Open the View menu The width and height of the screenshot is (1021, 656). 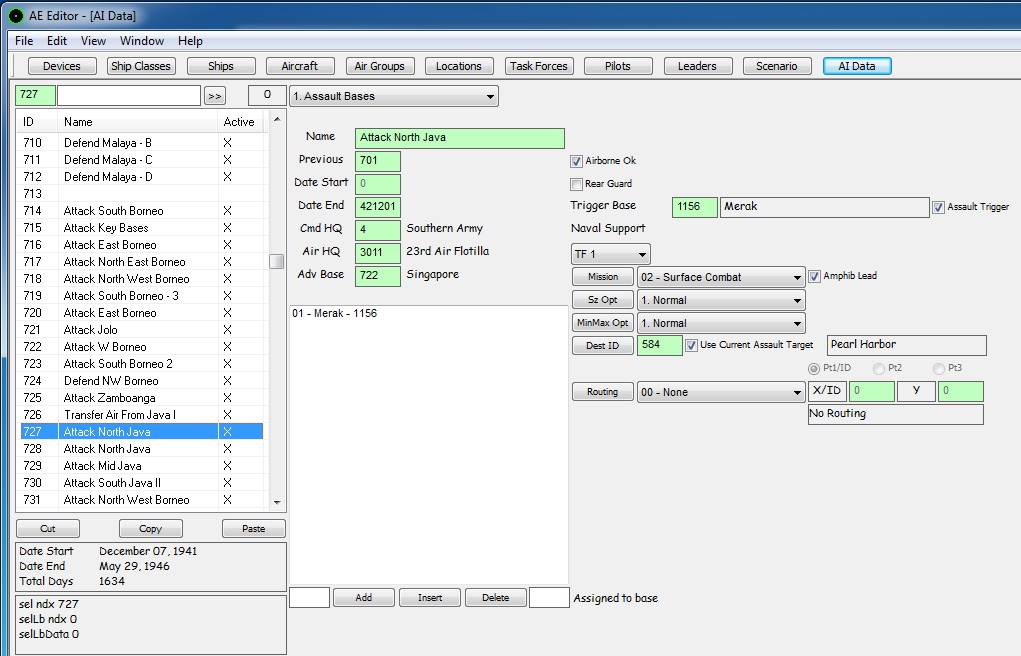[x=93, y=41]
